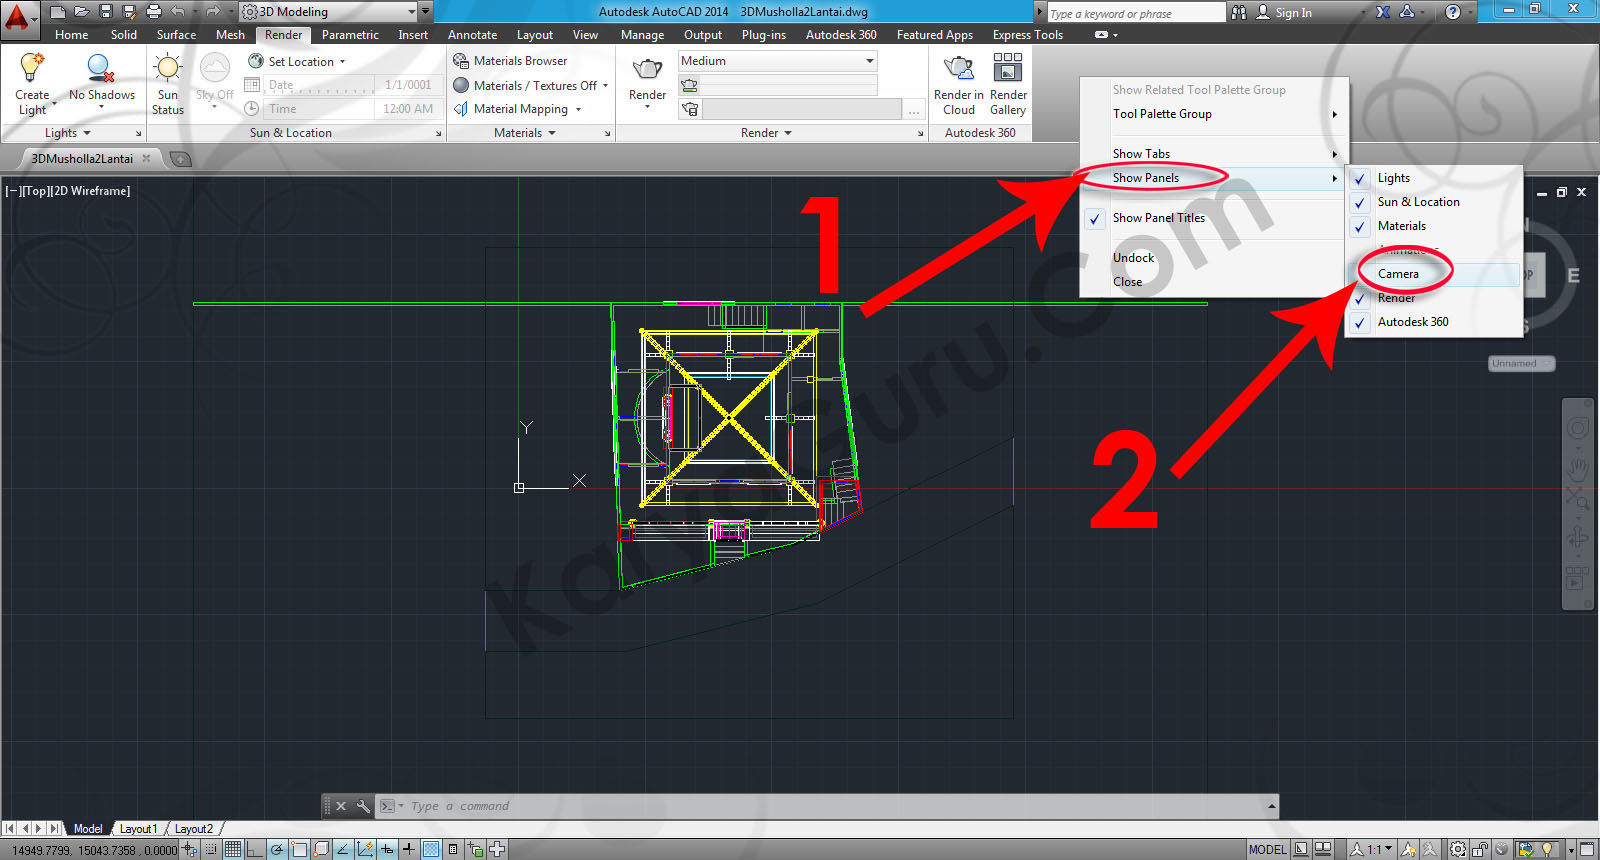Image resolution: width=1600 pixels, height=860 pixels.
Task: Click the Sun Status icon
Action: (168, 70)
